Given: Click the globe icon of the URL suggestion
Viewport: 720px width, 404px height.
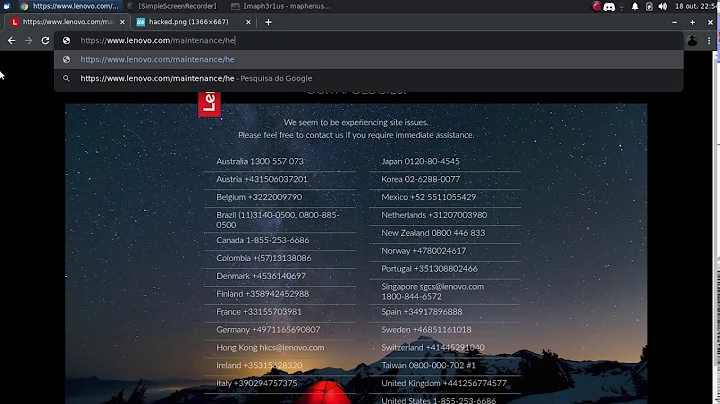Looking at the screenshot, I should point(67,59).
